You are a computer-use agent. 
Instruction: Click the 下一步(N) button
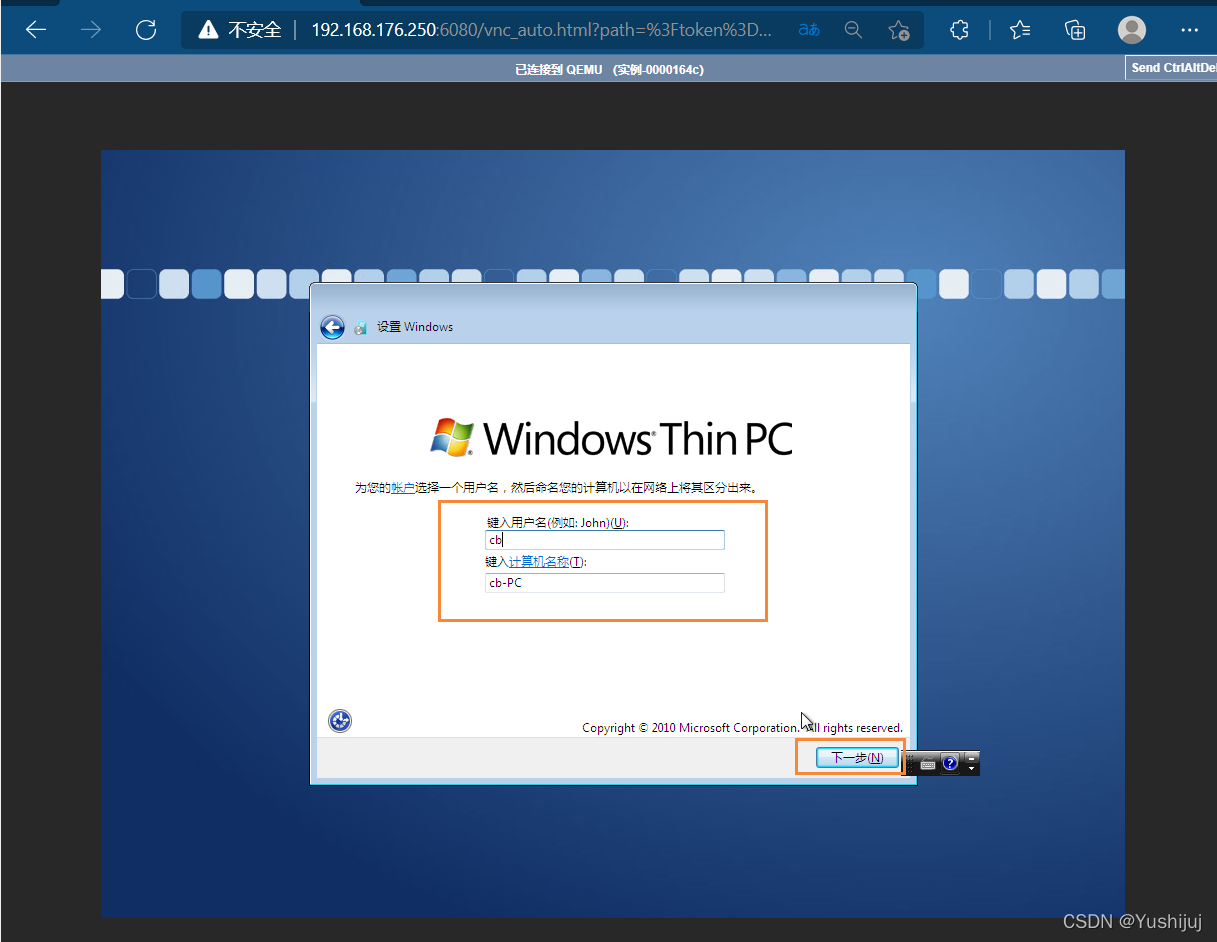(857, 758)
